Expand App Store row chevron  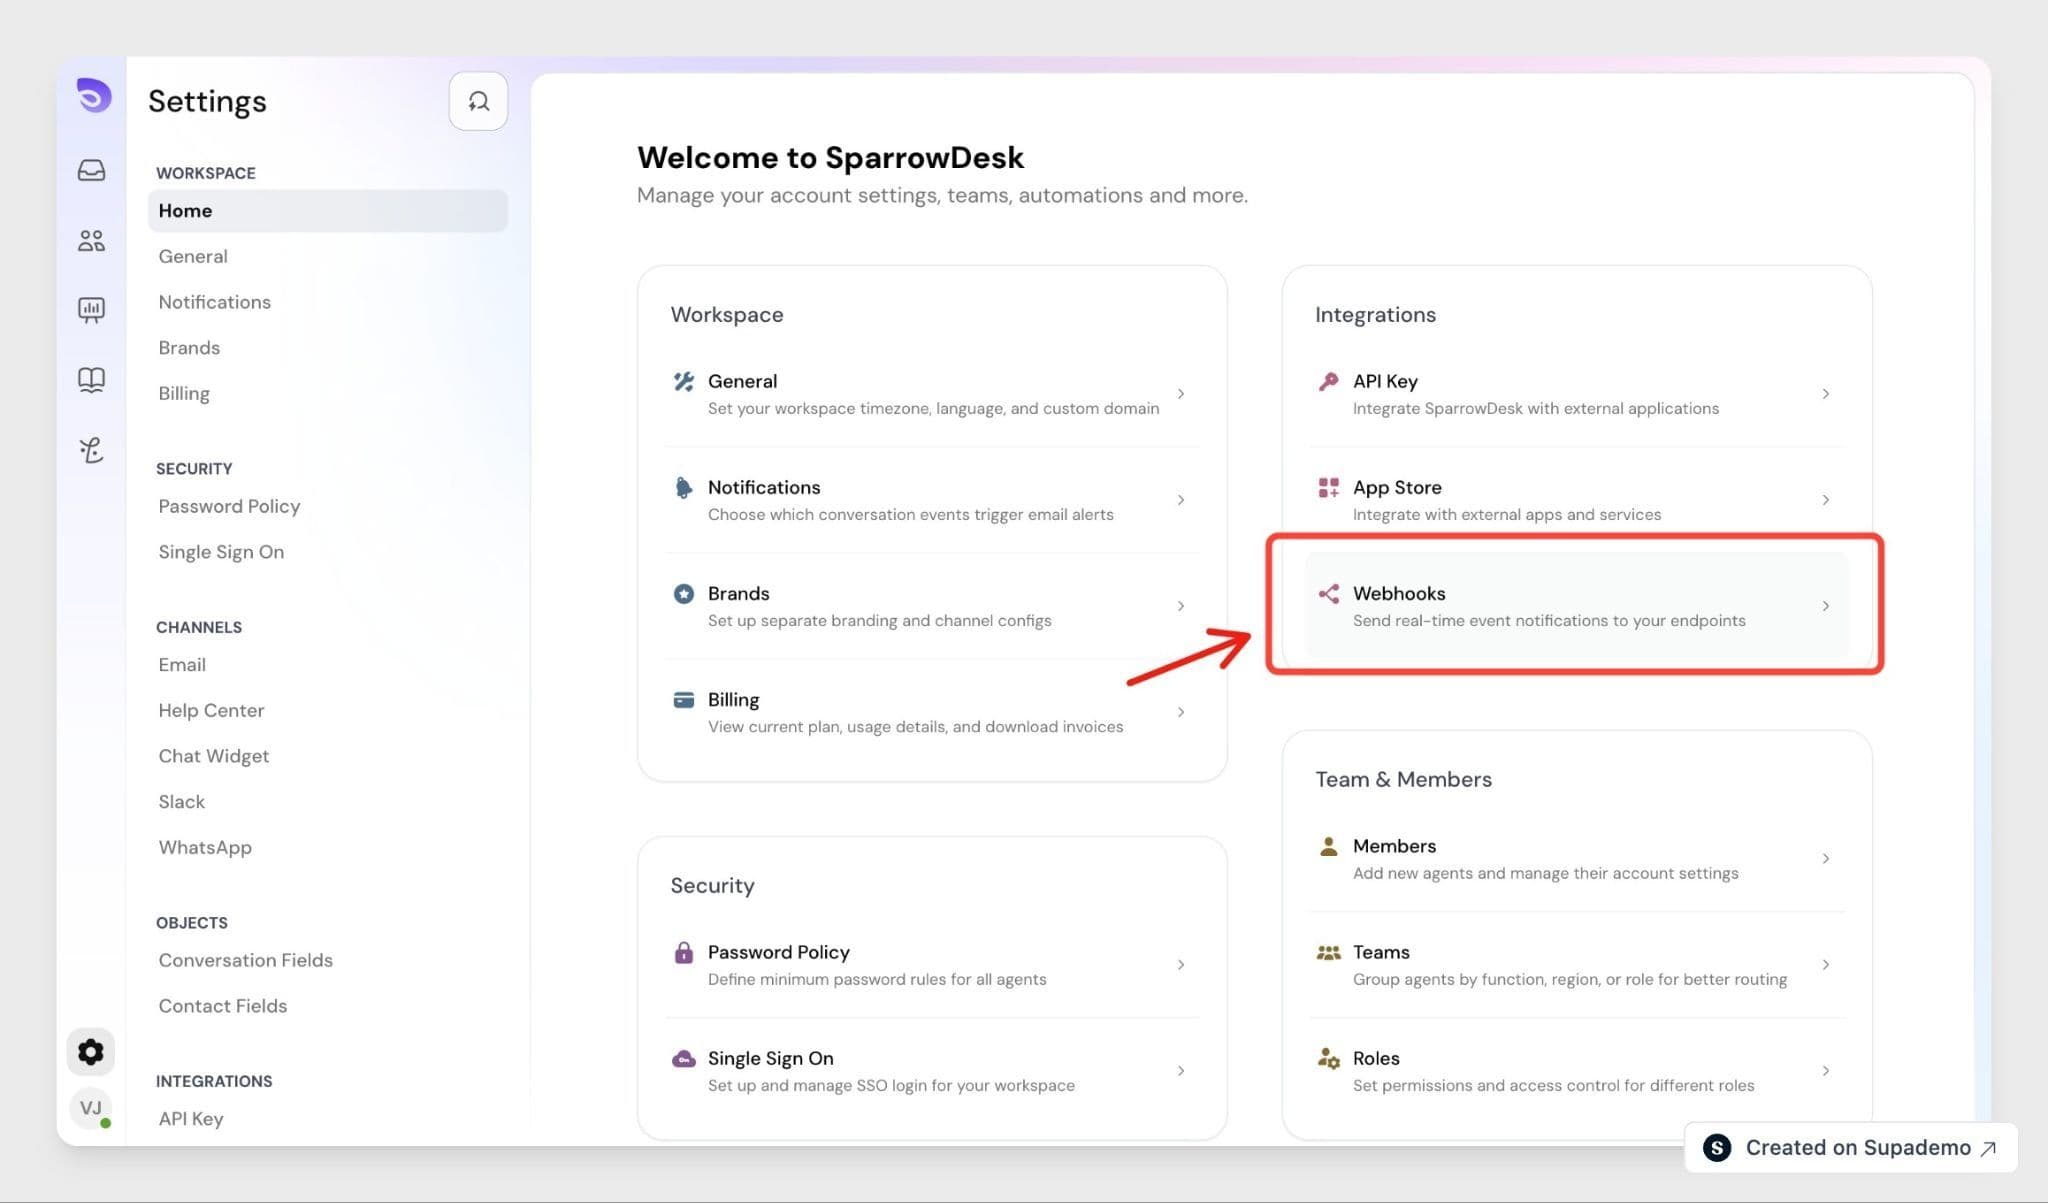pos(1825,500)
